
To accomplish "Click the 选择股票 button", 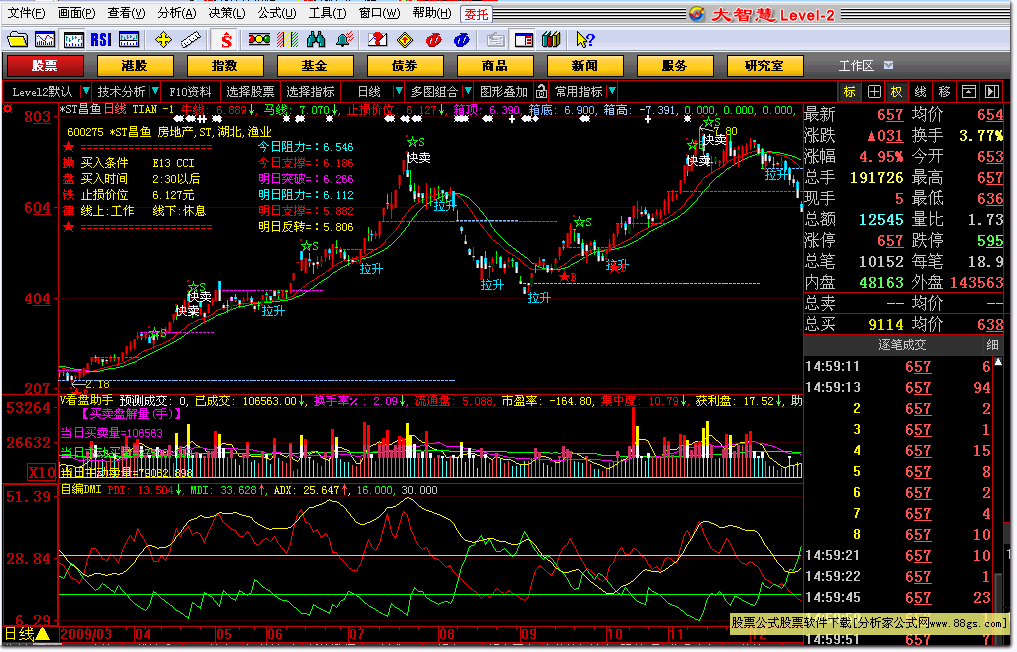I will (250, 91).
